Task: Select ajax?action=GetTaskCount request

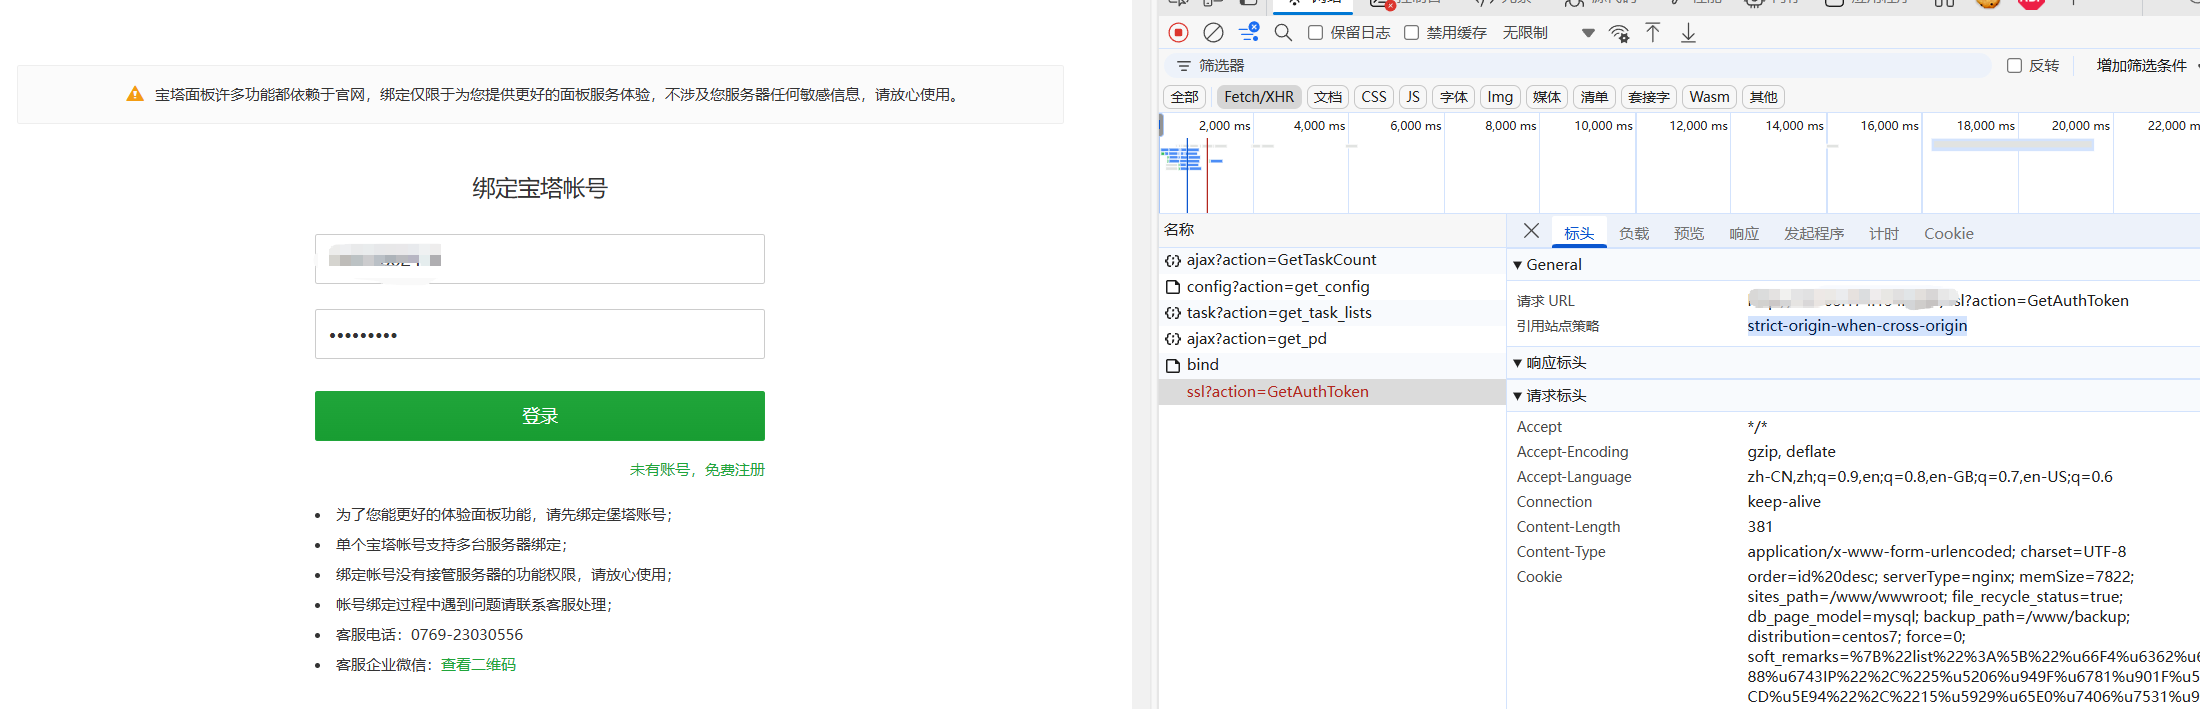Action: coord(1332,260)
